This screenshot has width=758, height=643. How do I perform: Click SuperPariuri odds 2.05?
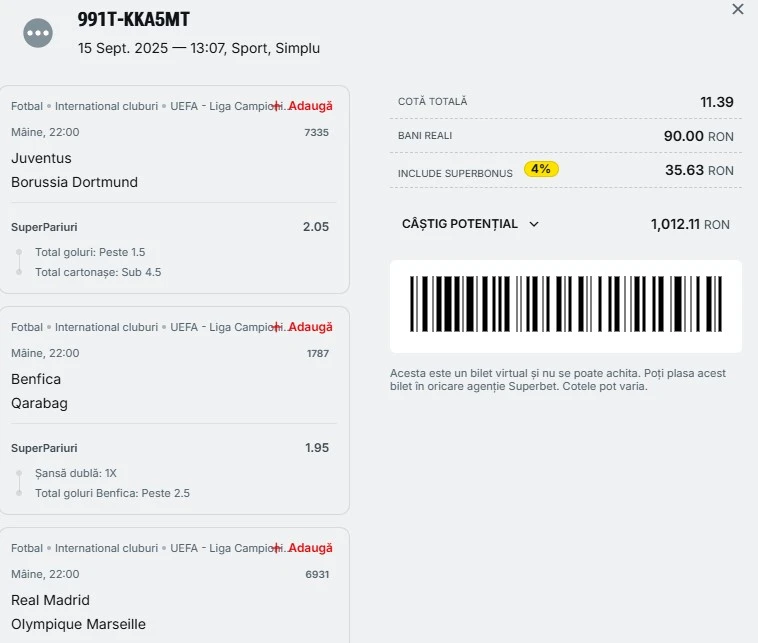316,227
